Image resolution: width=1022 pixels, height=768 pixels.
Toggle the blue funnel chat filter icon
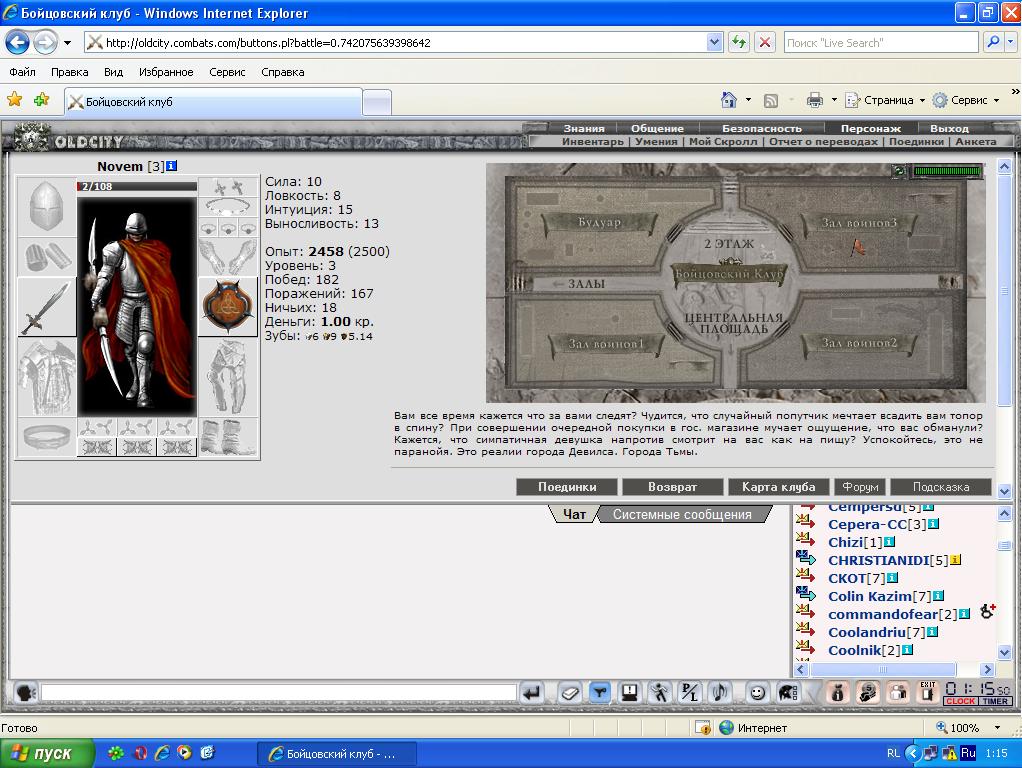point(600,692)
